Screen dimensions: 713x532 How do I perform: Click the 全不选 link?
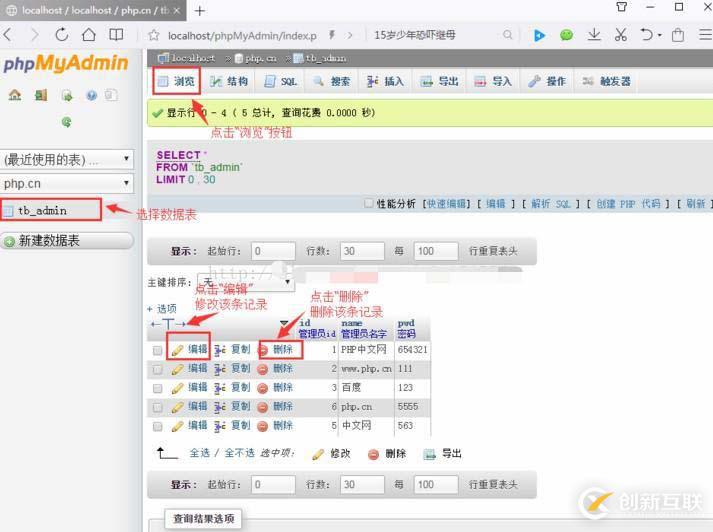click(239, 453)
